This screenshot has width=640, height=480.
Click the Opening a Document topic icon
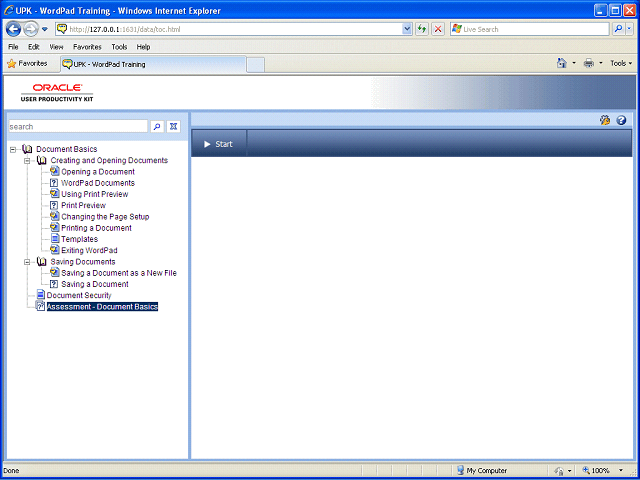(54, 171)
